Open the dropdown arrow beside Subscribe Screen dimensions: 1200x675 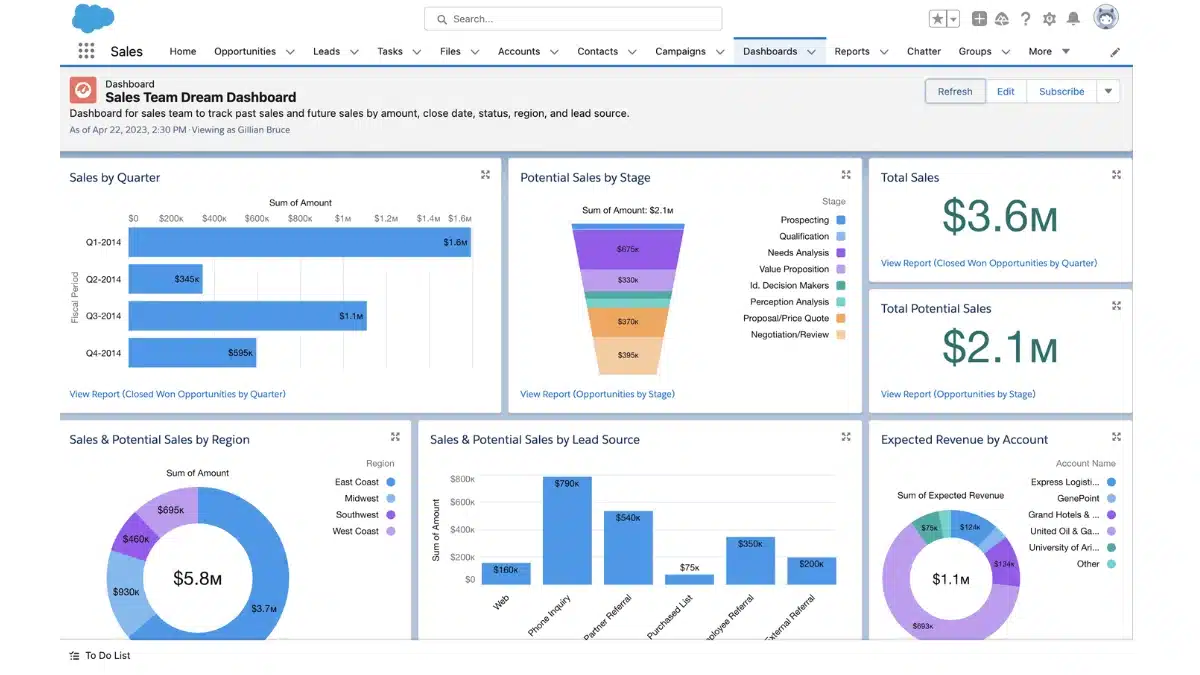[x=1107, y=91]
